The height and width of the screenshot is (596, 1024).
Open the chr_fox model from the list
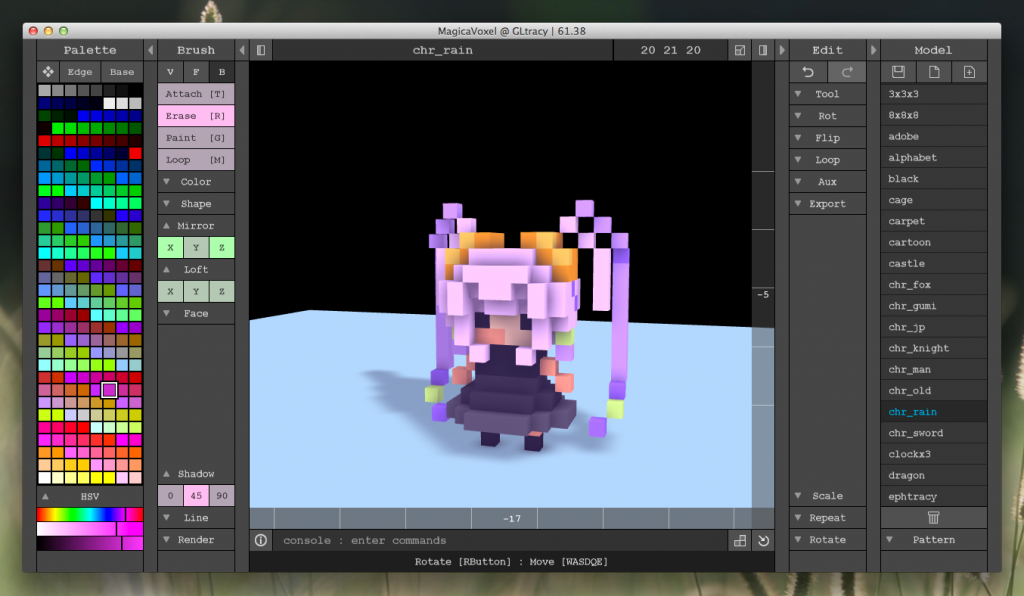point(907,284)
